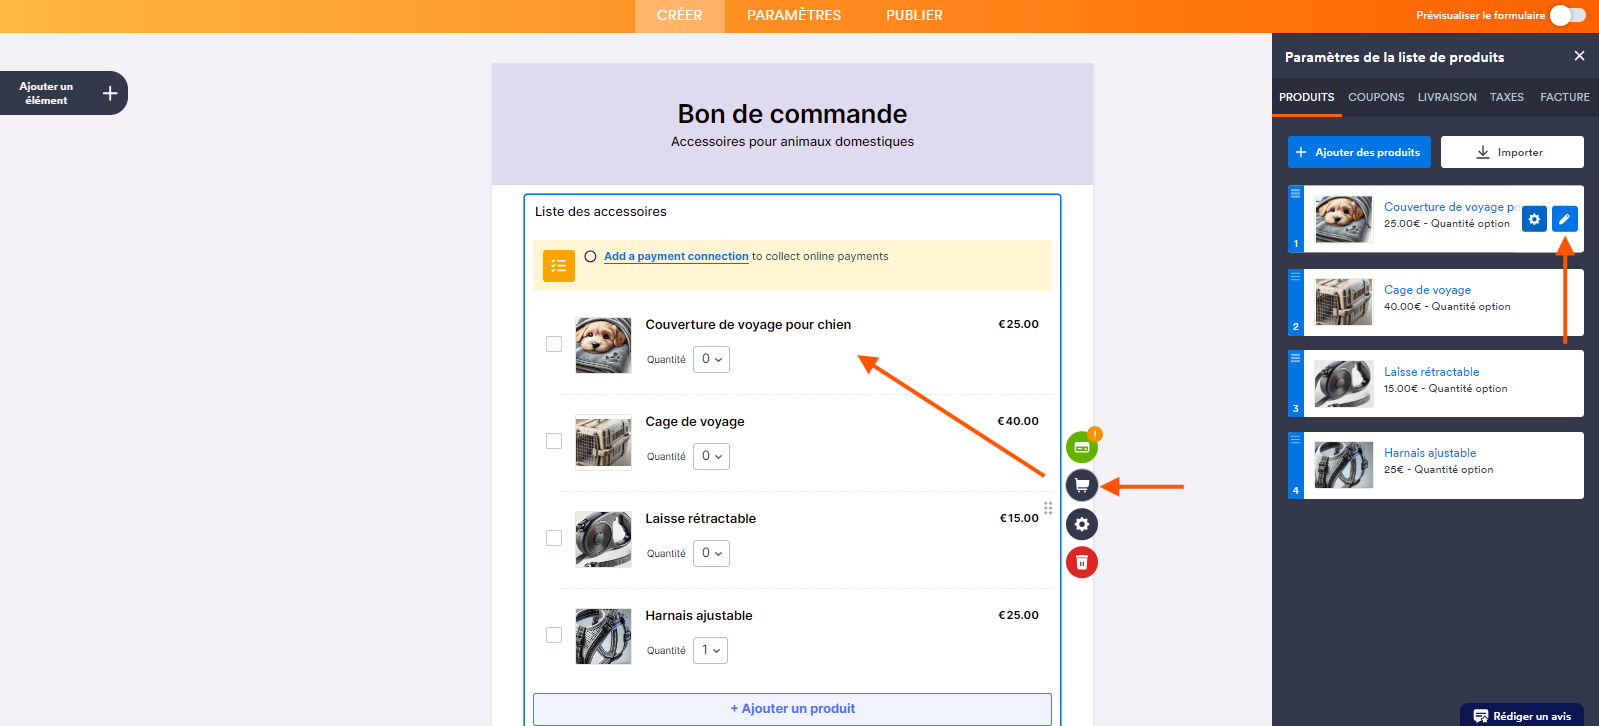Click the 25€ - Quantité option text
This screenshot has height=726, width=1599.
(1438, 470)
